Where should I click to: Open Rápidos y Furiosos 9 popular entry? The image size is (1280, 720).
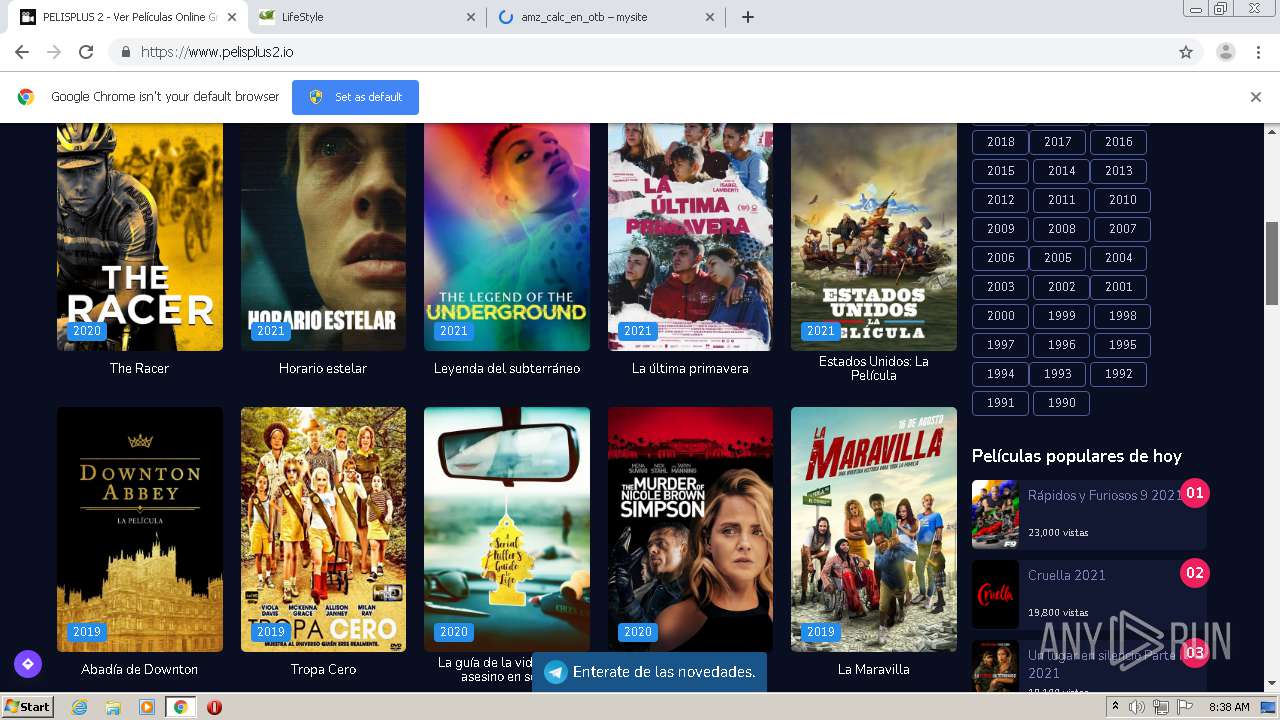tap(1089, 514)
